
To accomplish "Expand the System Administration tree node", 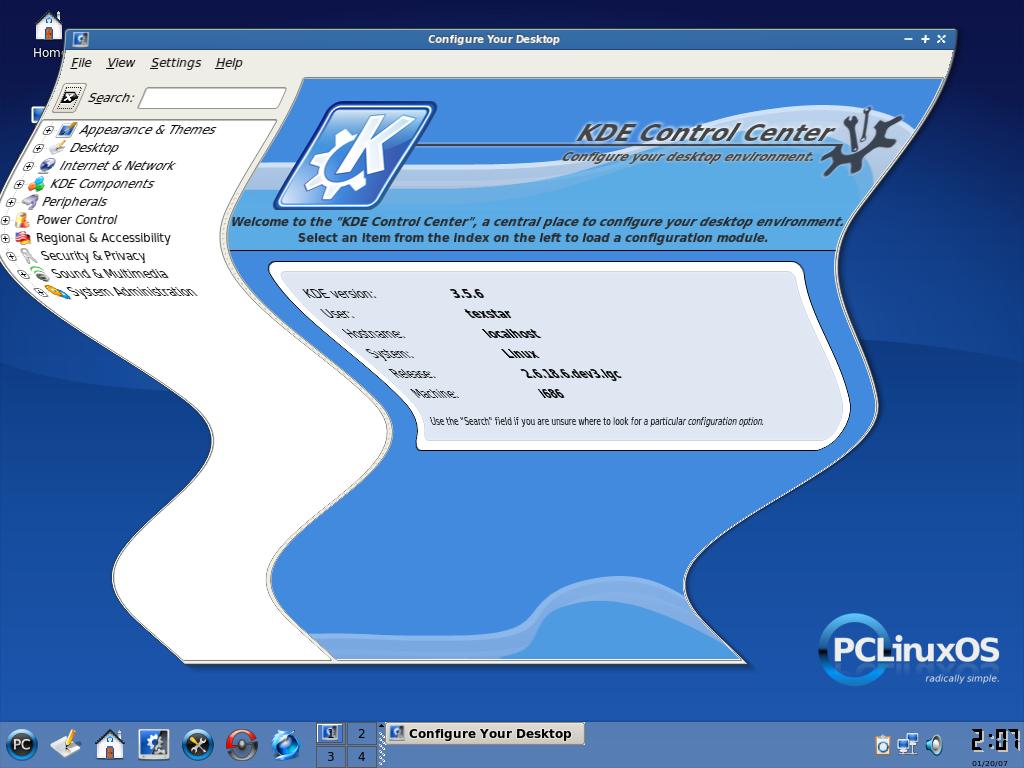I will (x=39, y=292).
